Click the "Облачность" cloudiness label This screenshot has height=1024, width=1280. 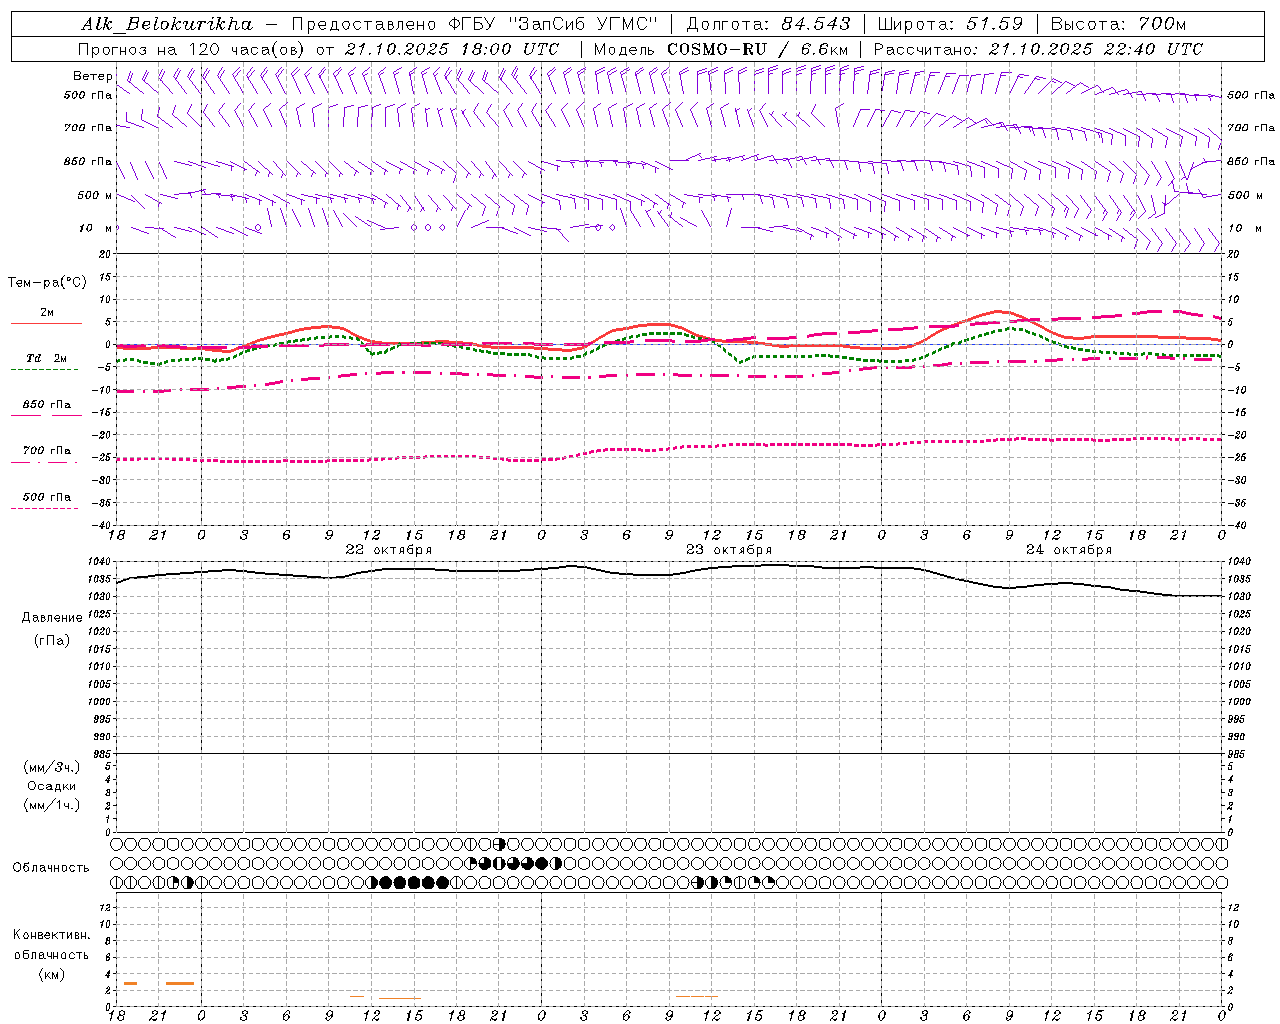(51, 868)
